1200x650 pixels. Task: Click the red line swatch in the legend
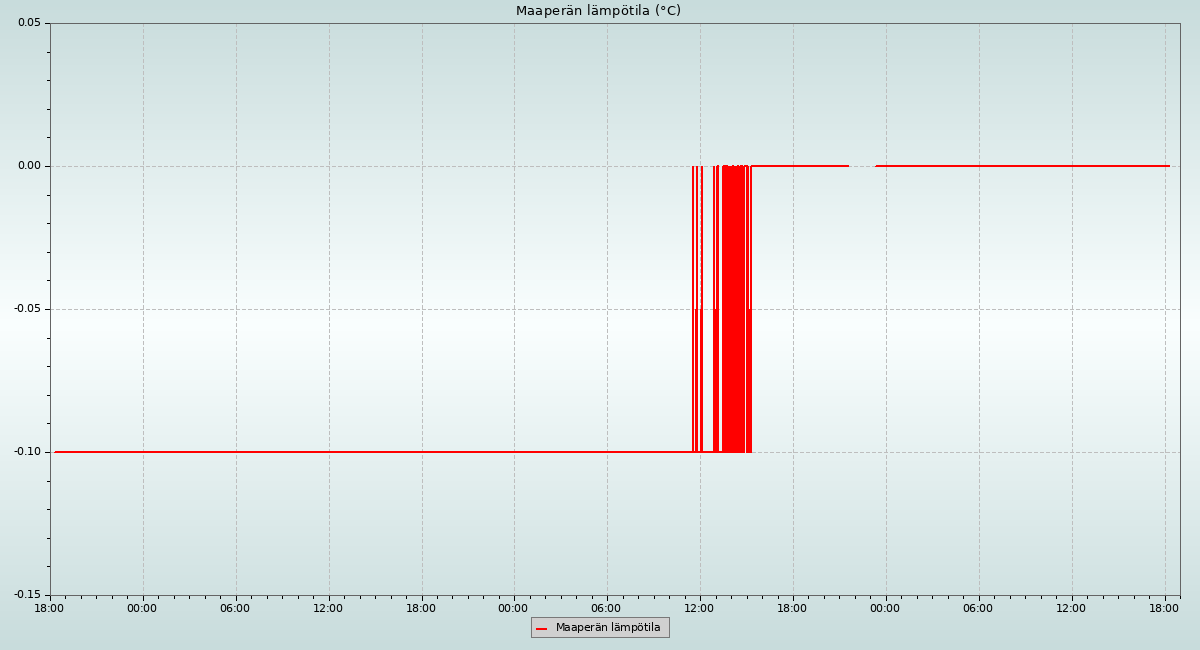pos(542,628)
